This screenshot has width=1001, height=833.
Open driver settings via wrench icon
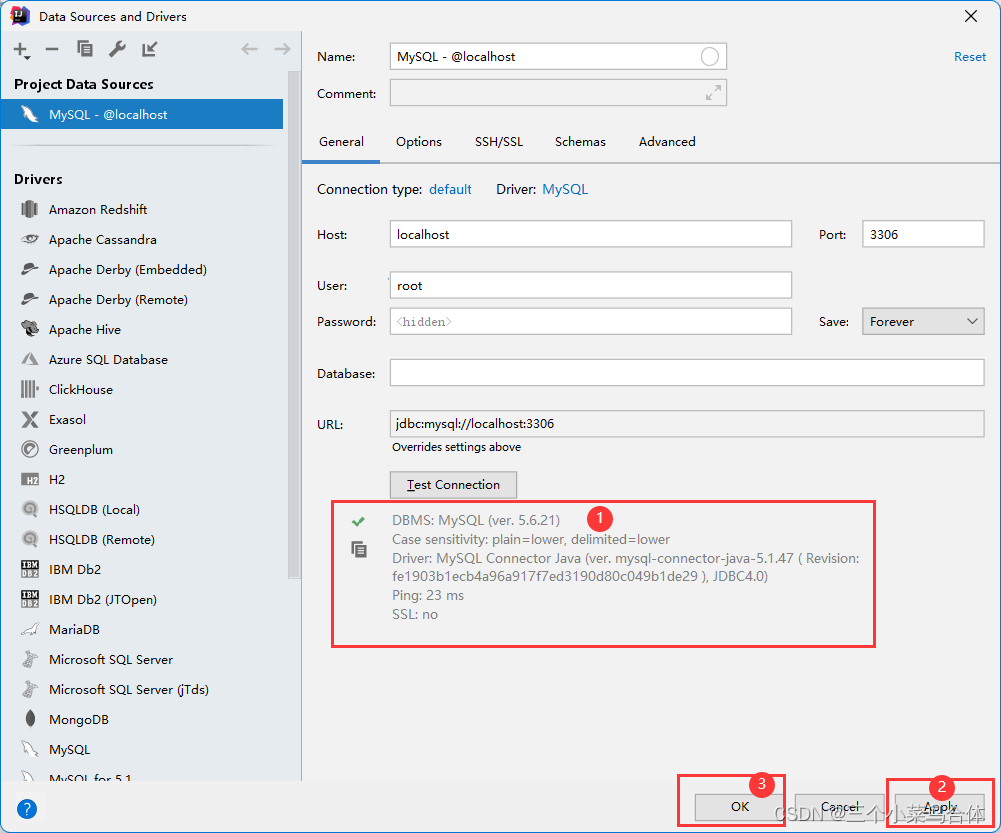[x=117, y=49]
